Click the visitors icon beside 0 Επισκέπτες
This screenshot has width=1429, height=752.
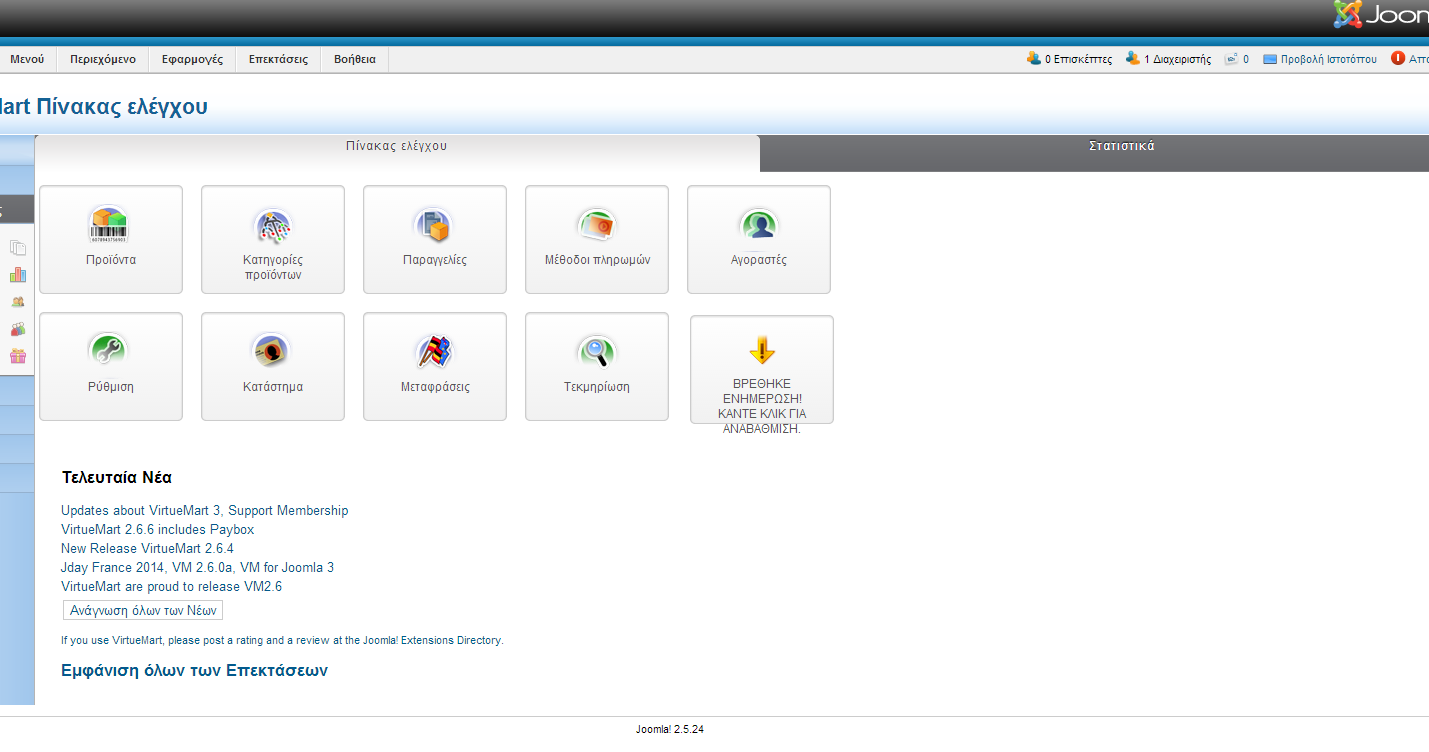(x=1034, y=59)
